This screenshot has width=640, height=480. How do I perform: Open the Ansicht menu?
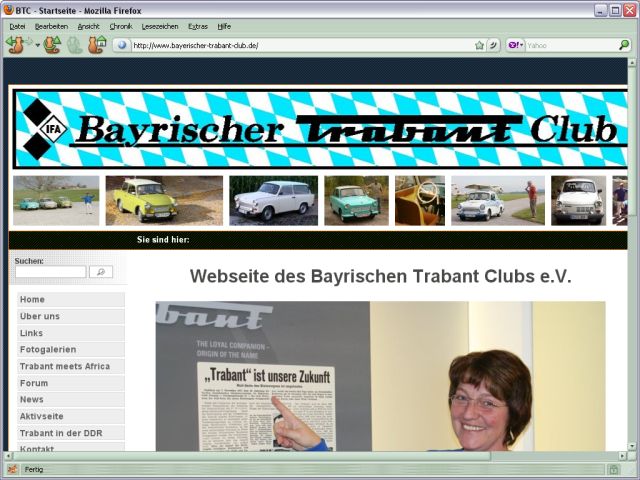[89, 26]
